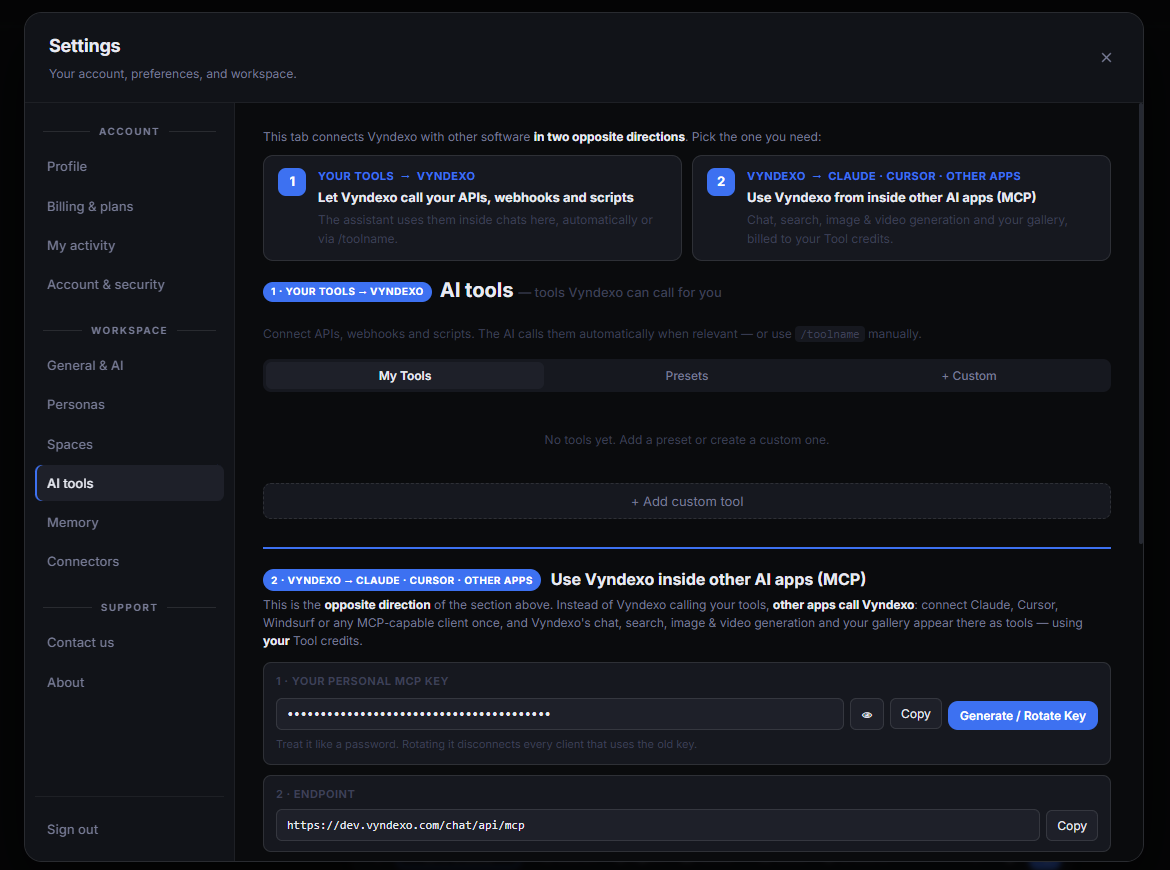Click the /toolname code snippet
The width and height of the screenshot is (1170, 870).
click(x=829, y=334)
